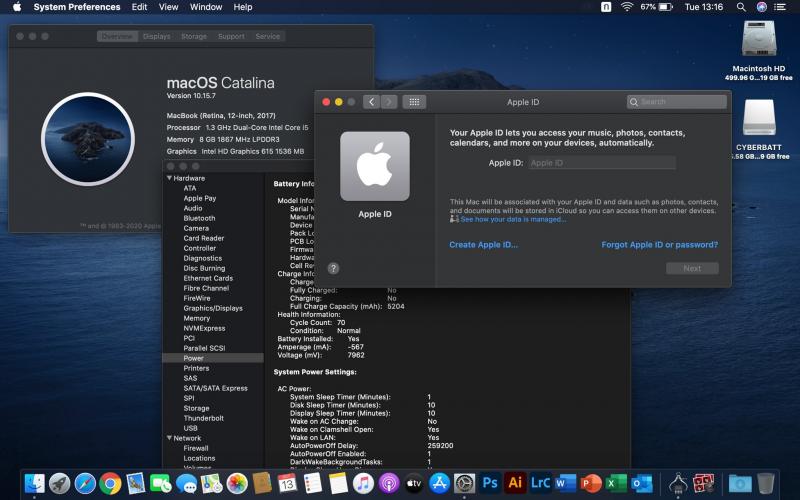Open App Store from the Dock

[439, 483]
